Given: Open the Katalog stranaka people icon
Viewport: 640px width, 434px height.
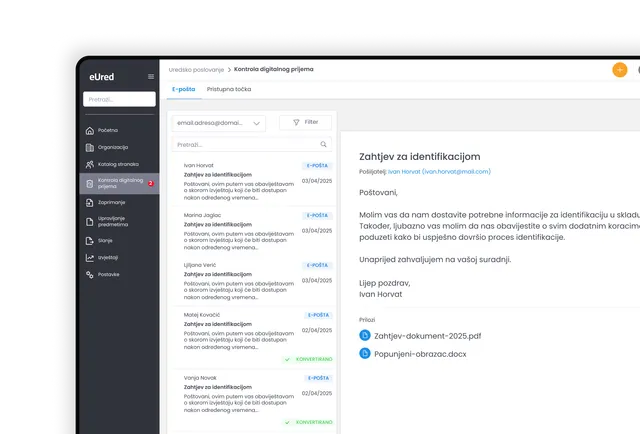Looking at the screenshot, I should coord(90,165).
